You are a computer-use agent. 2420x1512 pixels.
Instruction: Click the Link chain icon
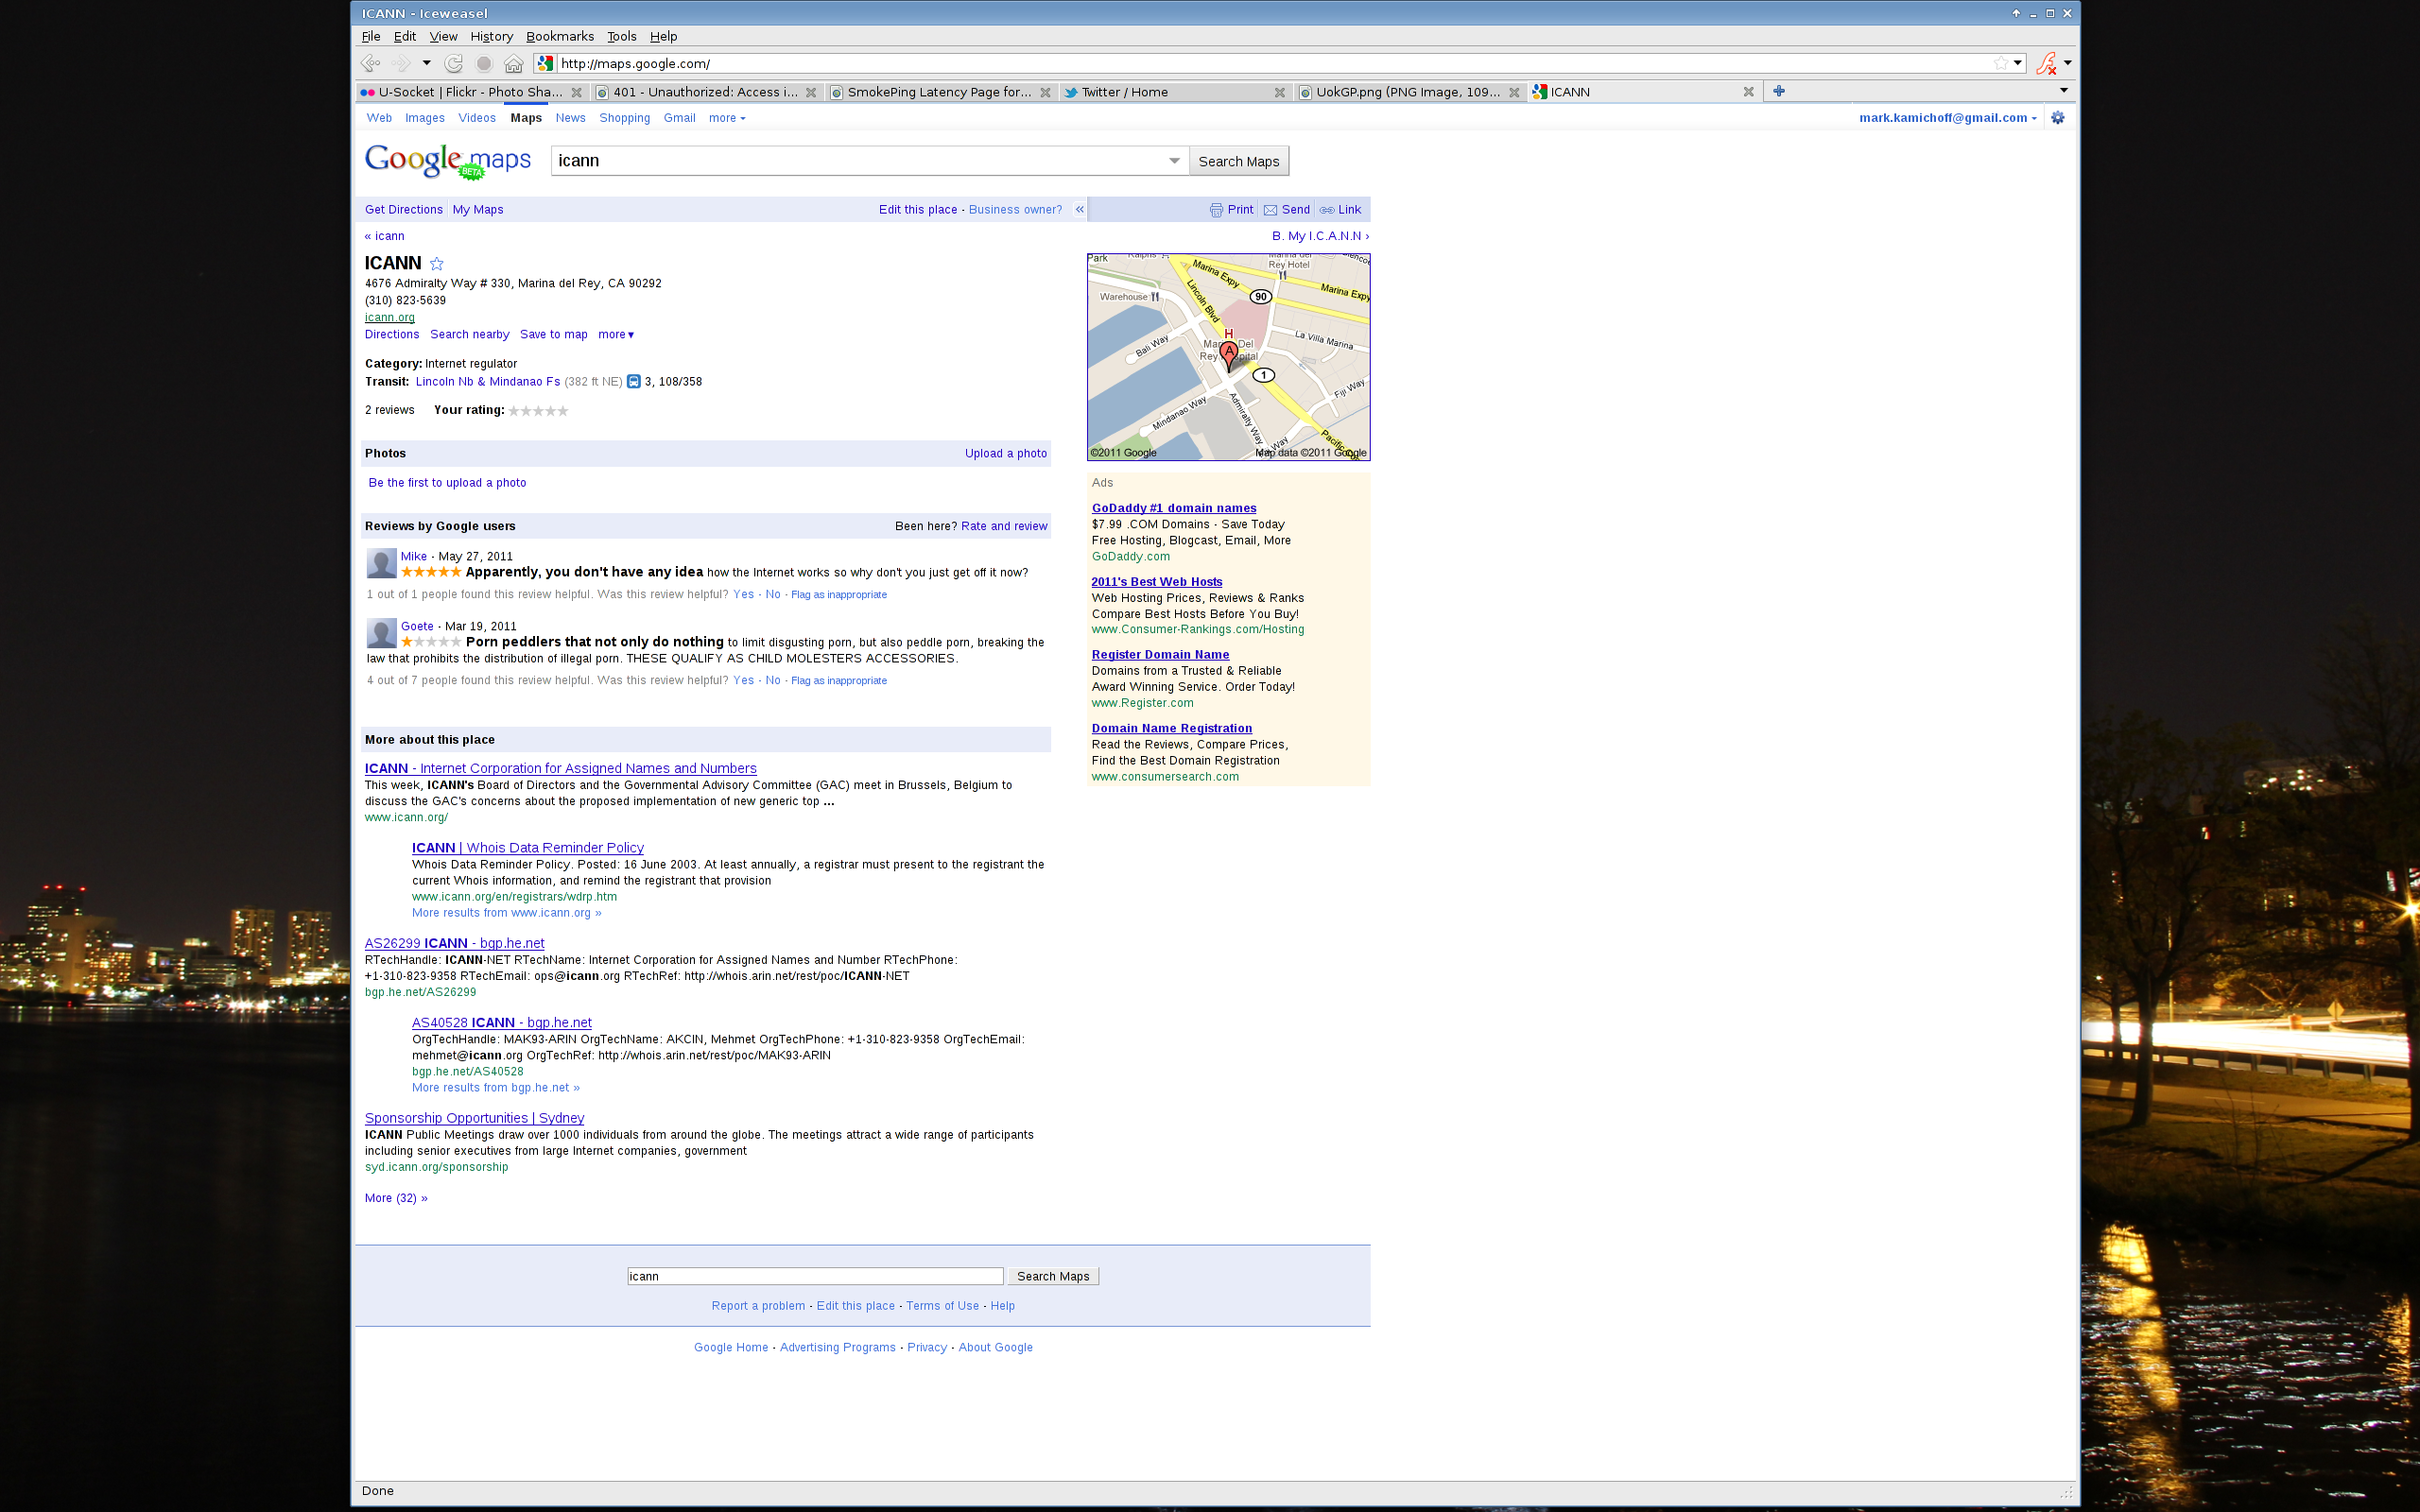(x=1327, y=210)
